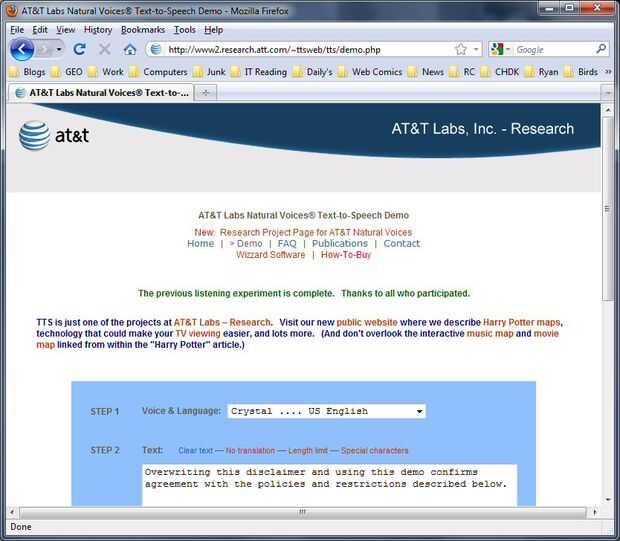Viewport: 620px width, 541px height.
Task: Open the Daily's bookmark folder
Action: pyautogui.click(x=313, y=72)
